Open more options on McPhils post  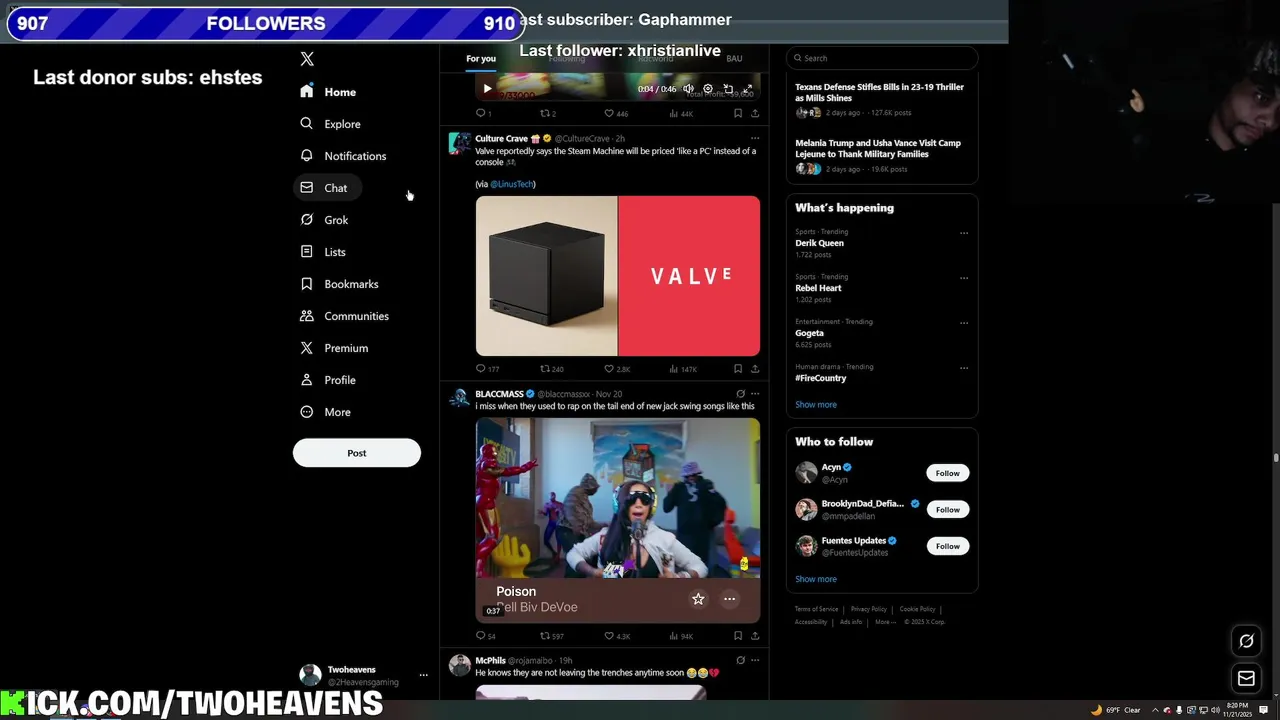click(x=755, y=660)
